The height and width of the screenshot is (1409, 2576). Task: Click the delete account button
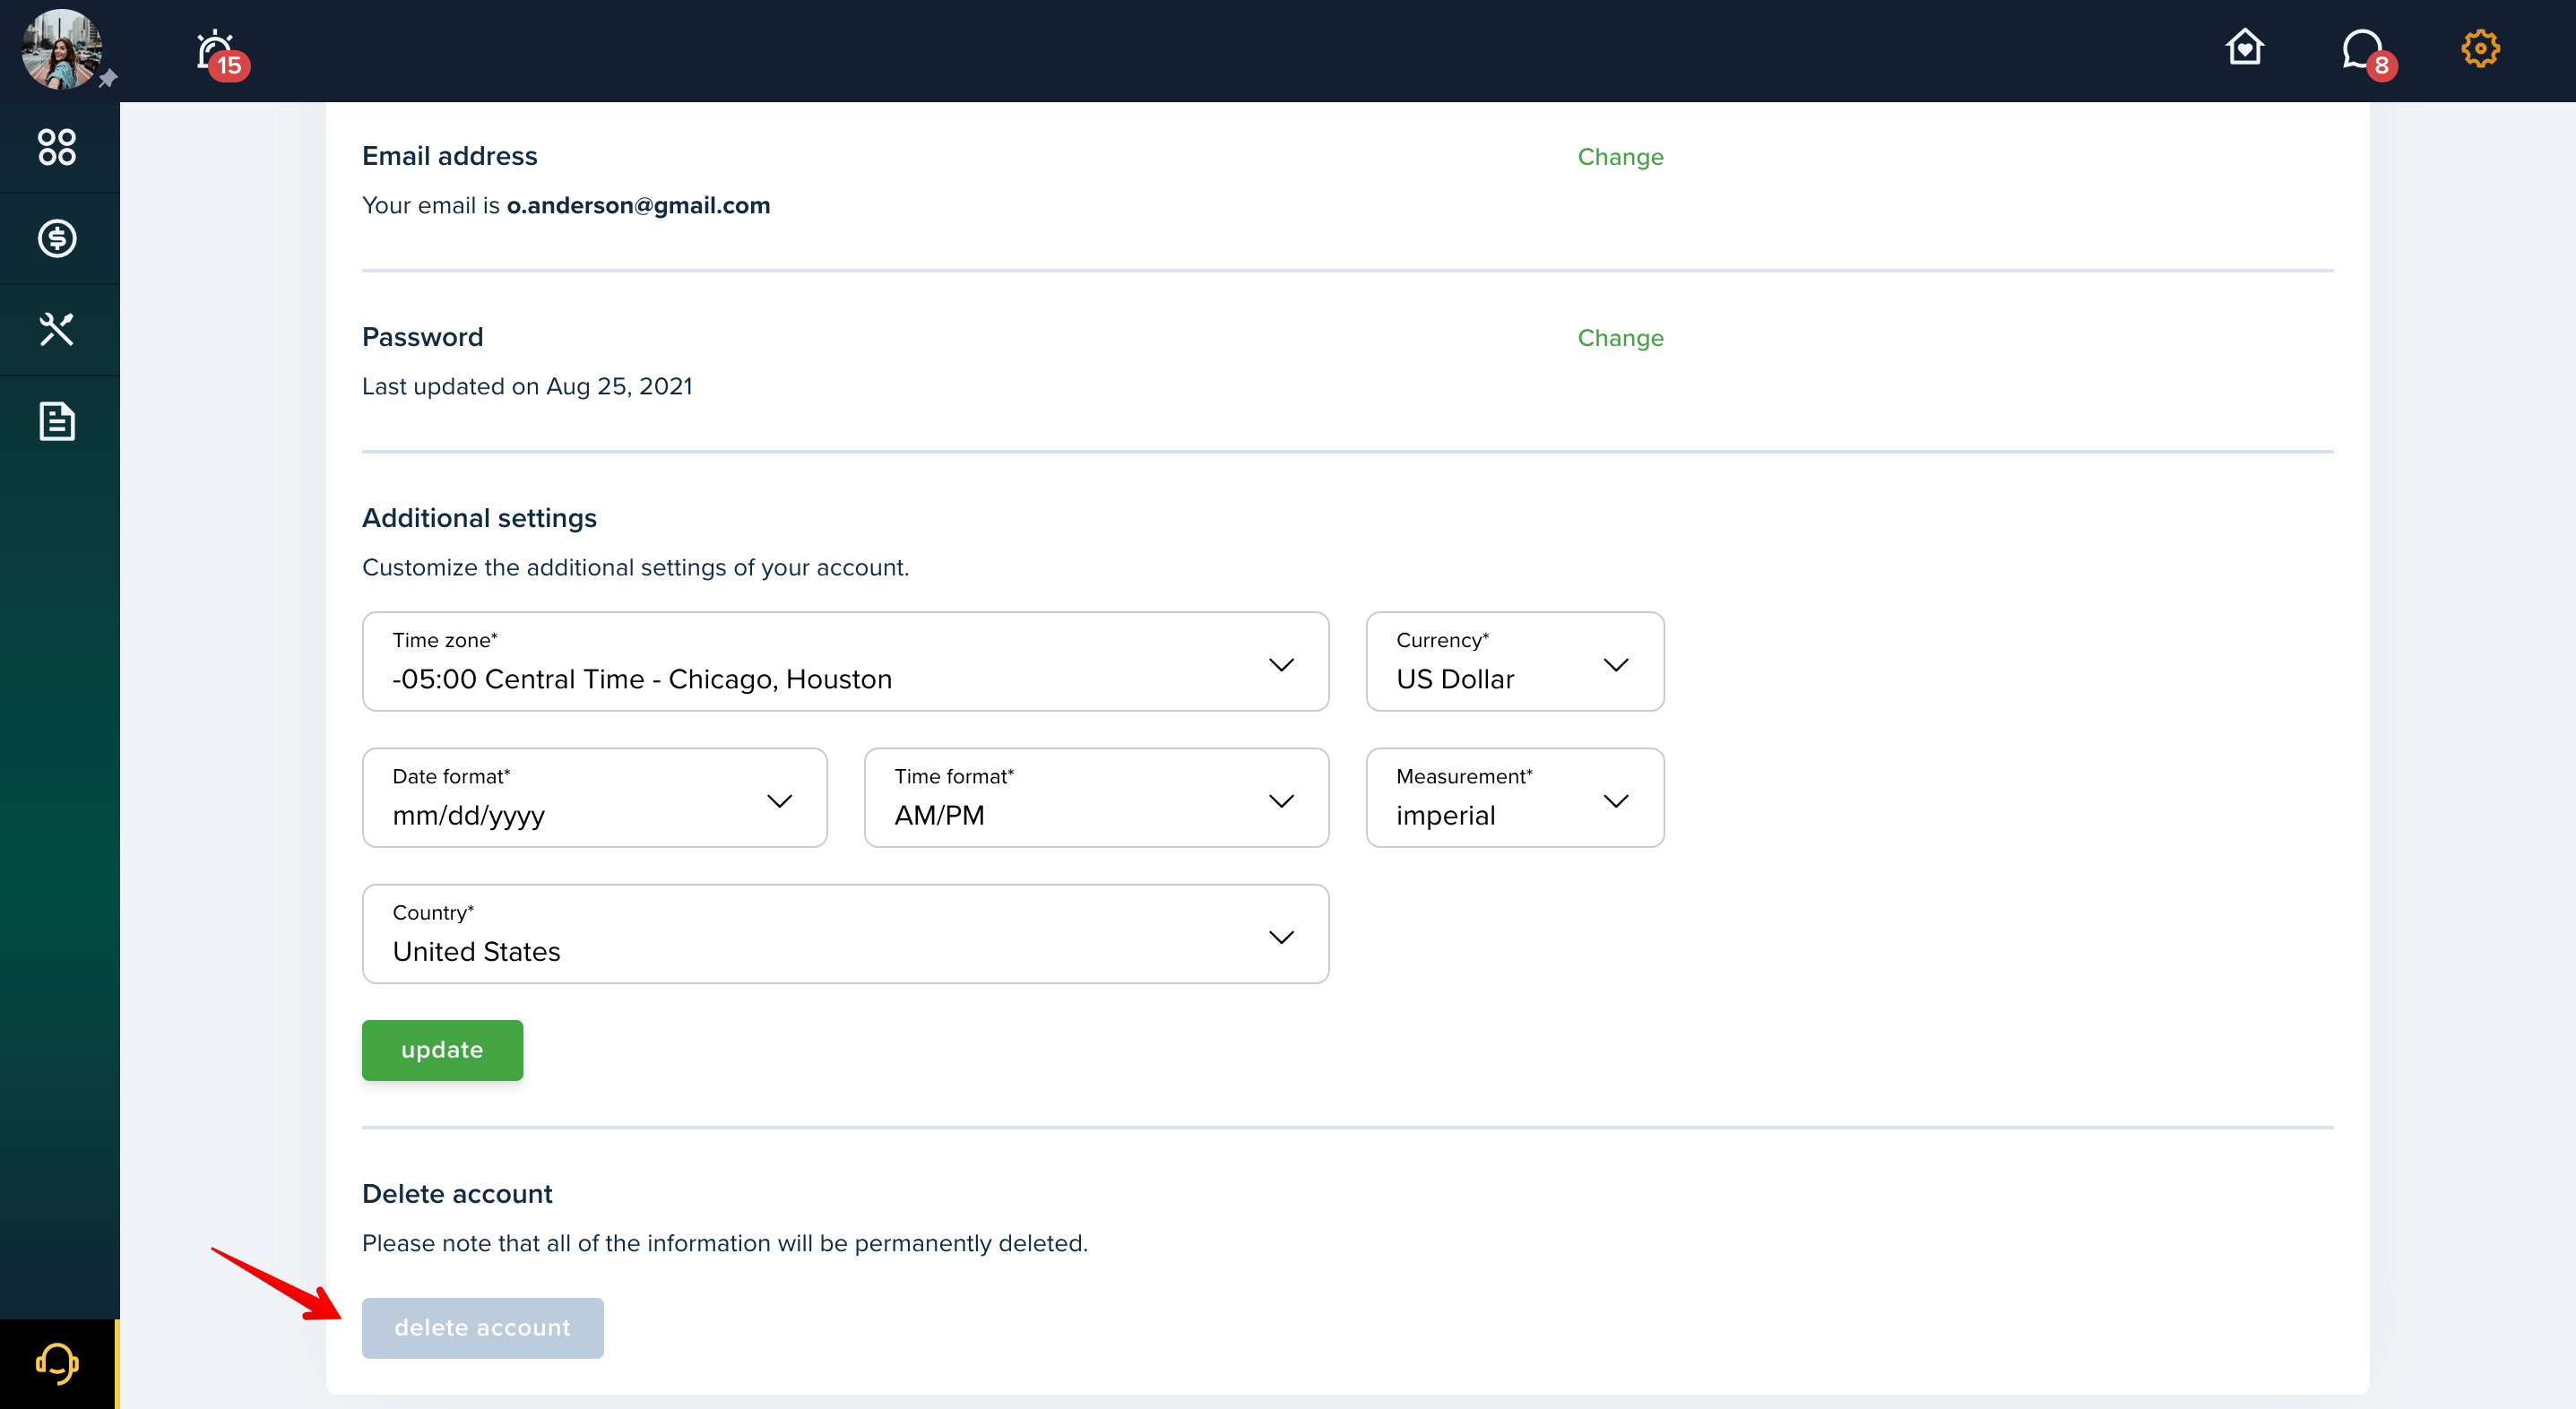click(482, 1327)
